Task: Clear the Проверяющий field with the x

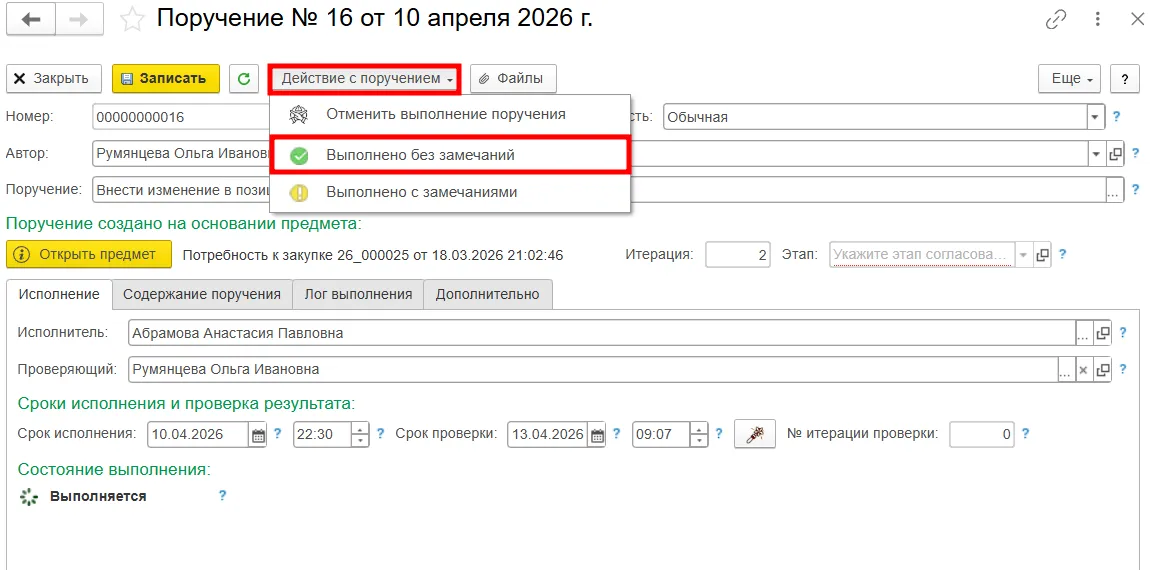Action: (1084, 370)
